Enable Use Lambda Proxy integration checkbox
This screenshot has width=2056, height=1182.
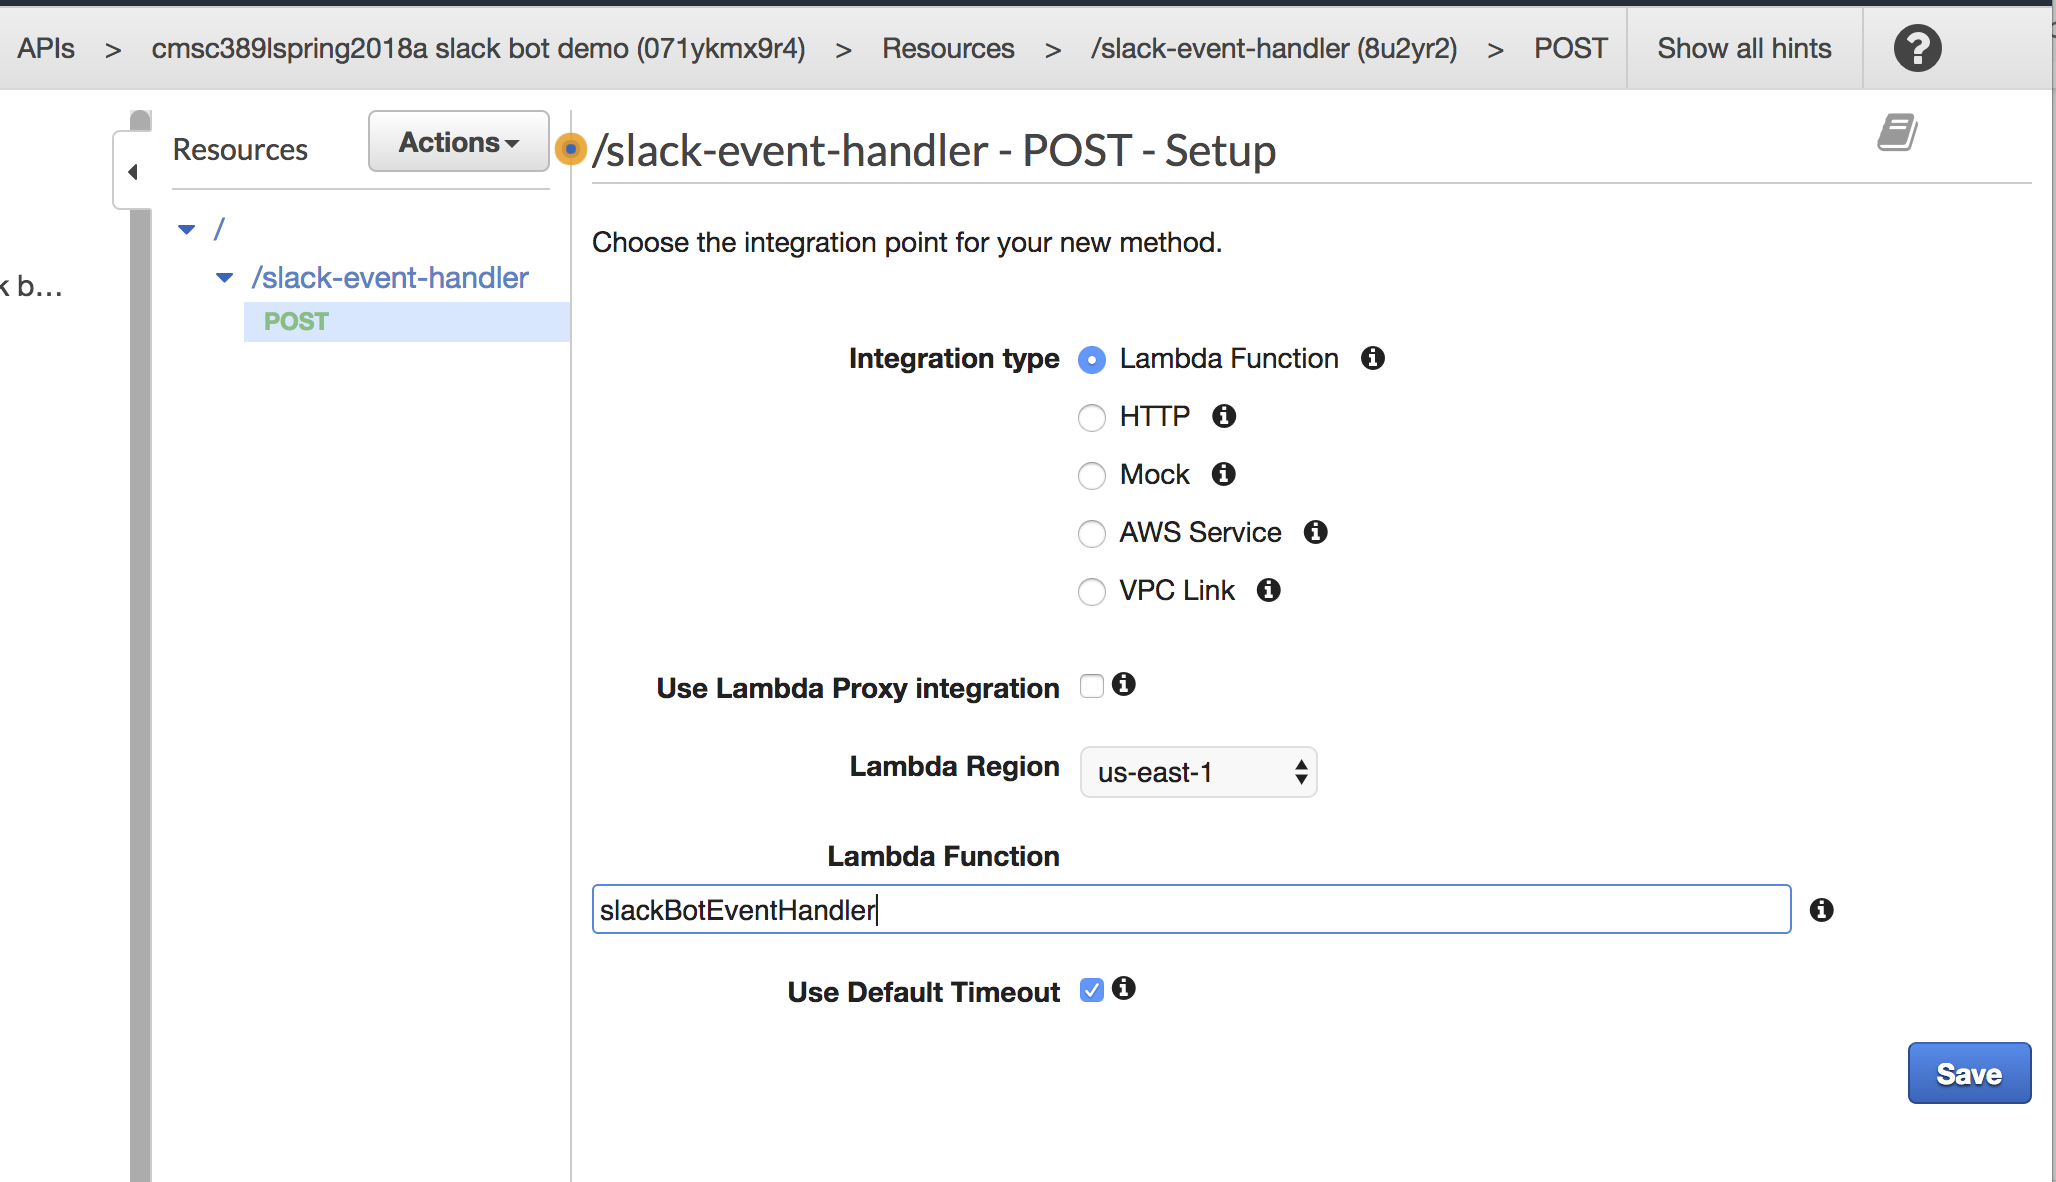1092,686
